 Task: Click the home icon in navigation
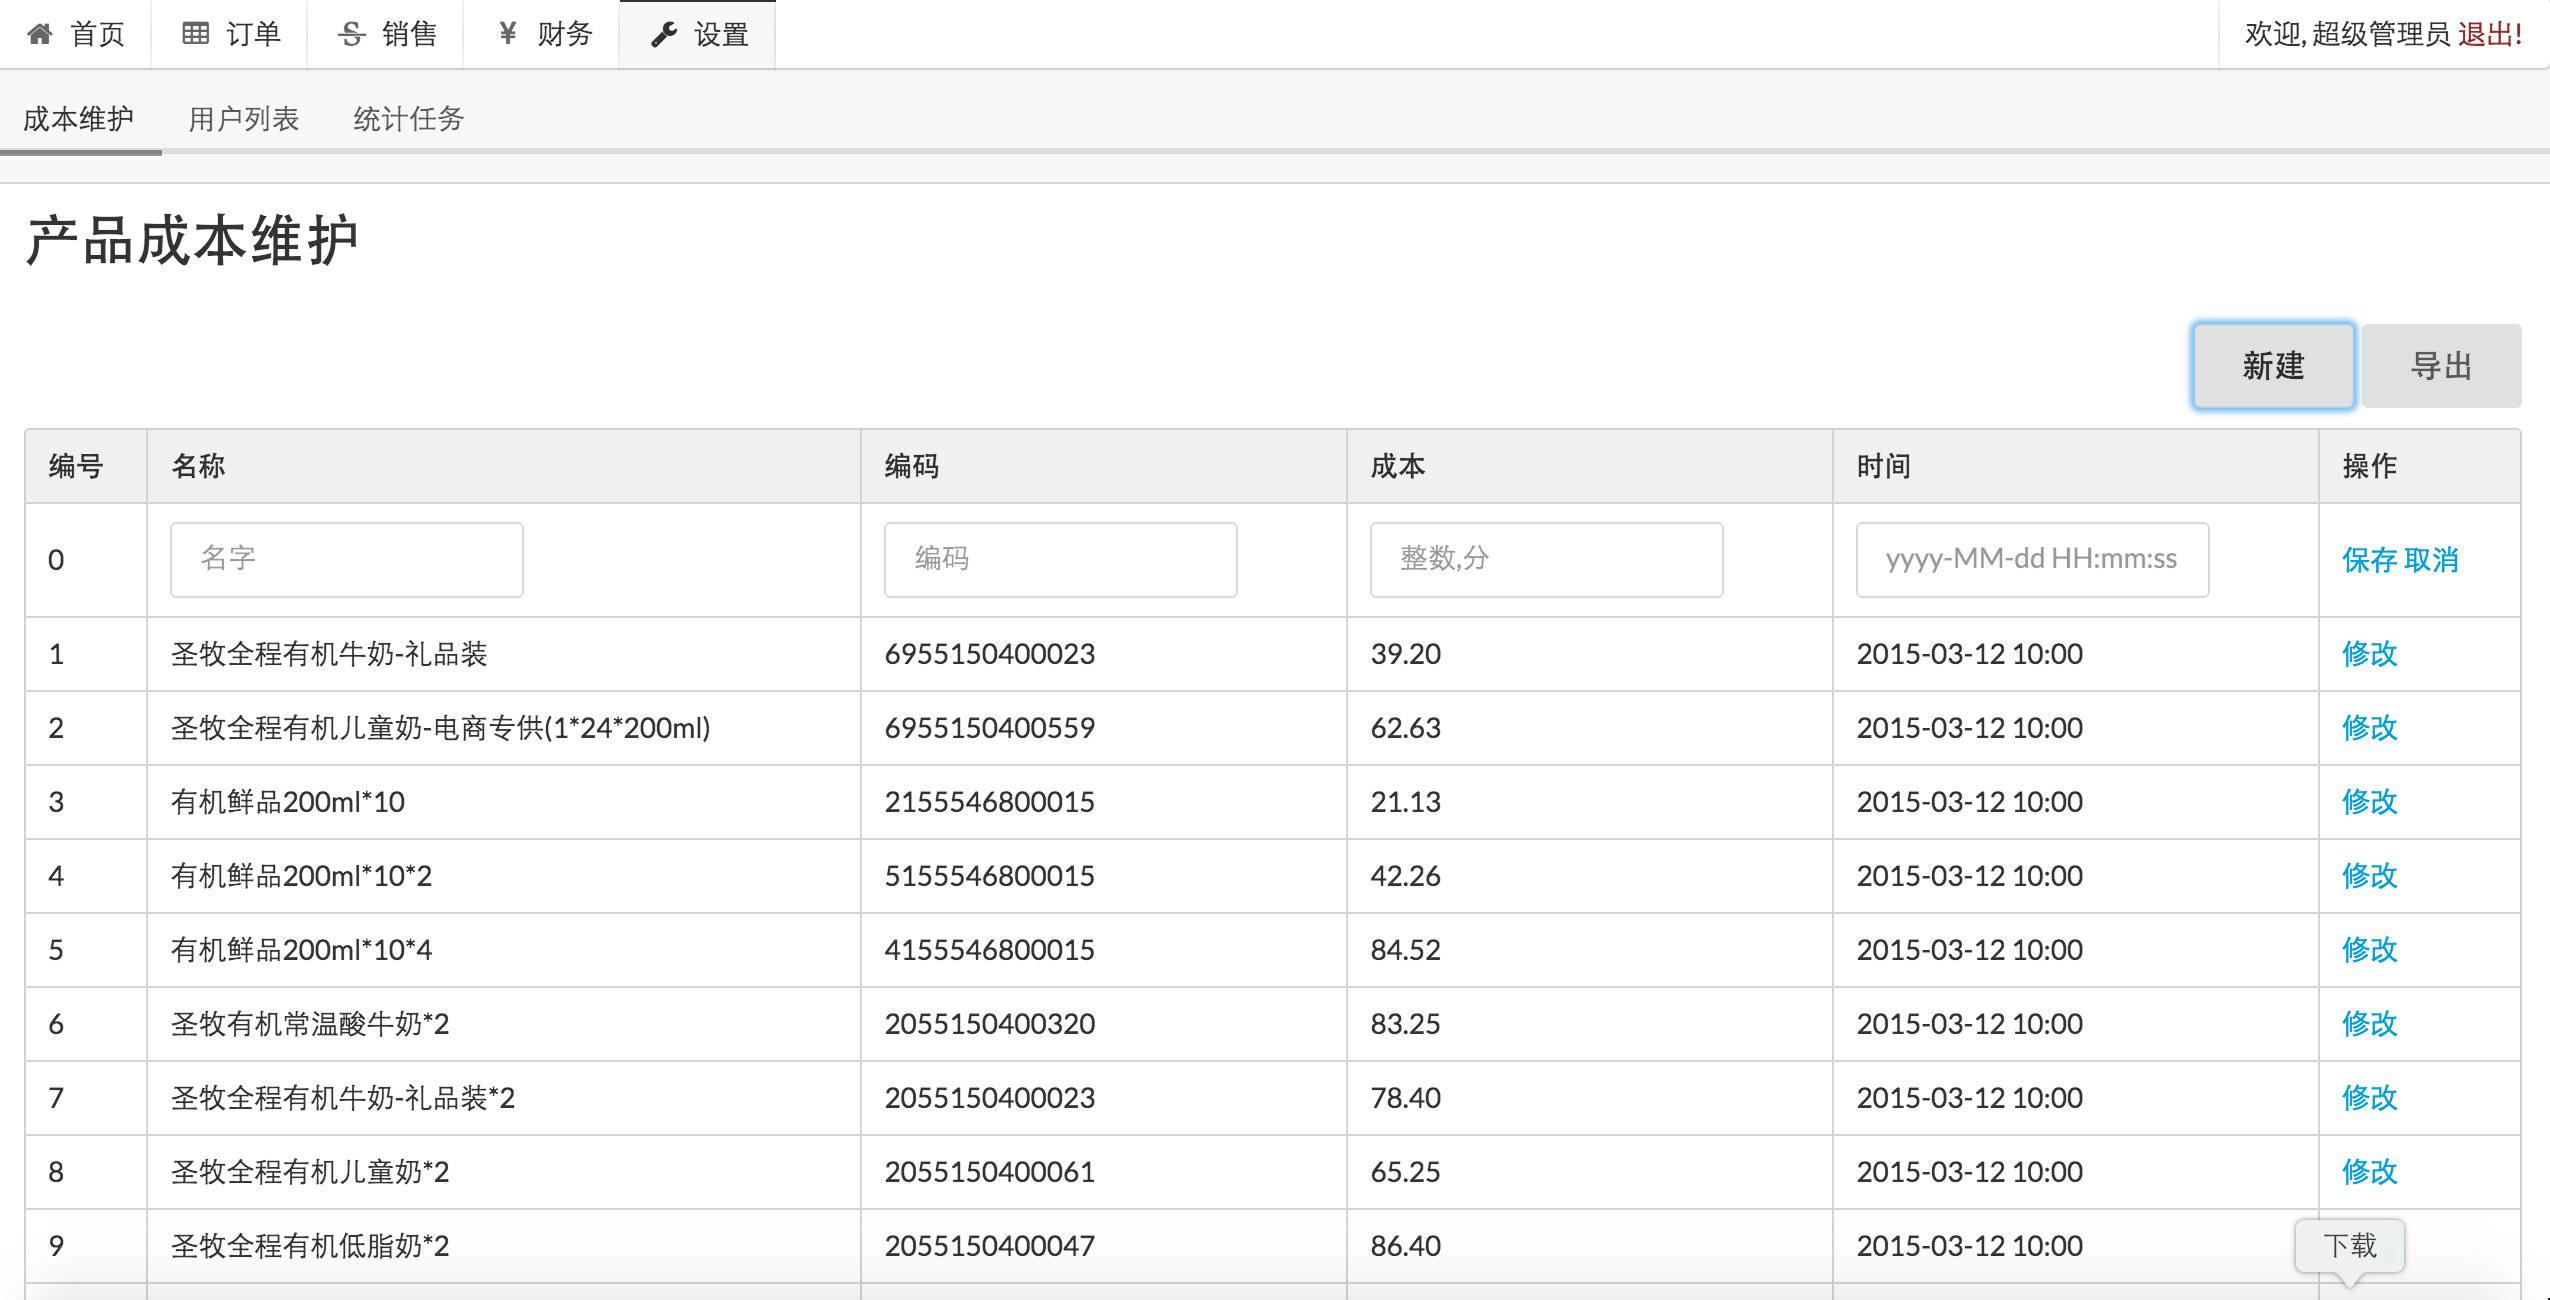pos(40,35)
